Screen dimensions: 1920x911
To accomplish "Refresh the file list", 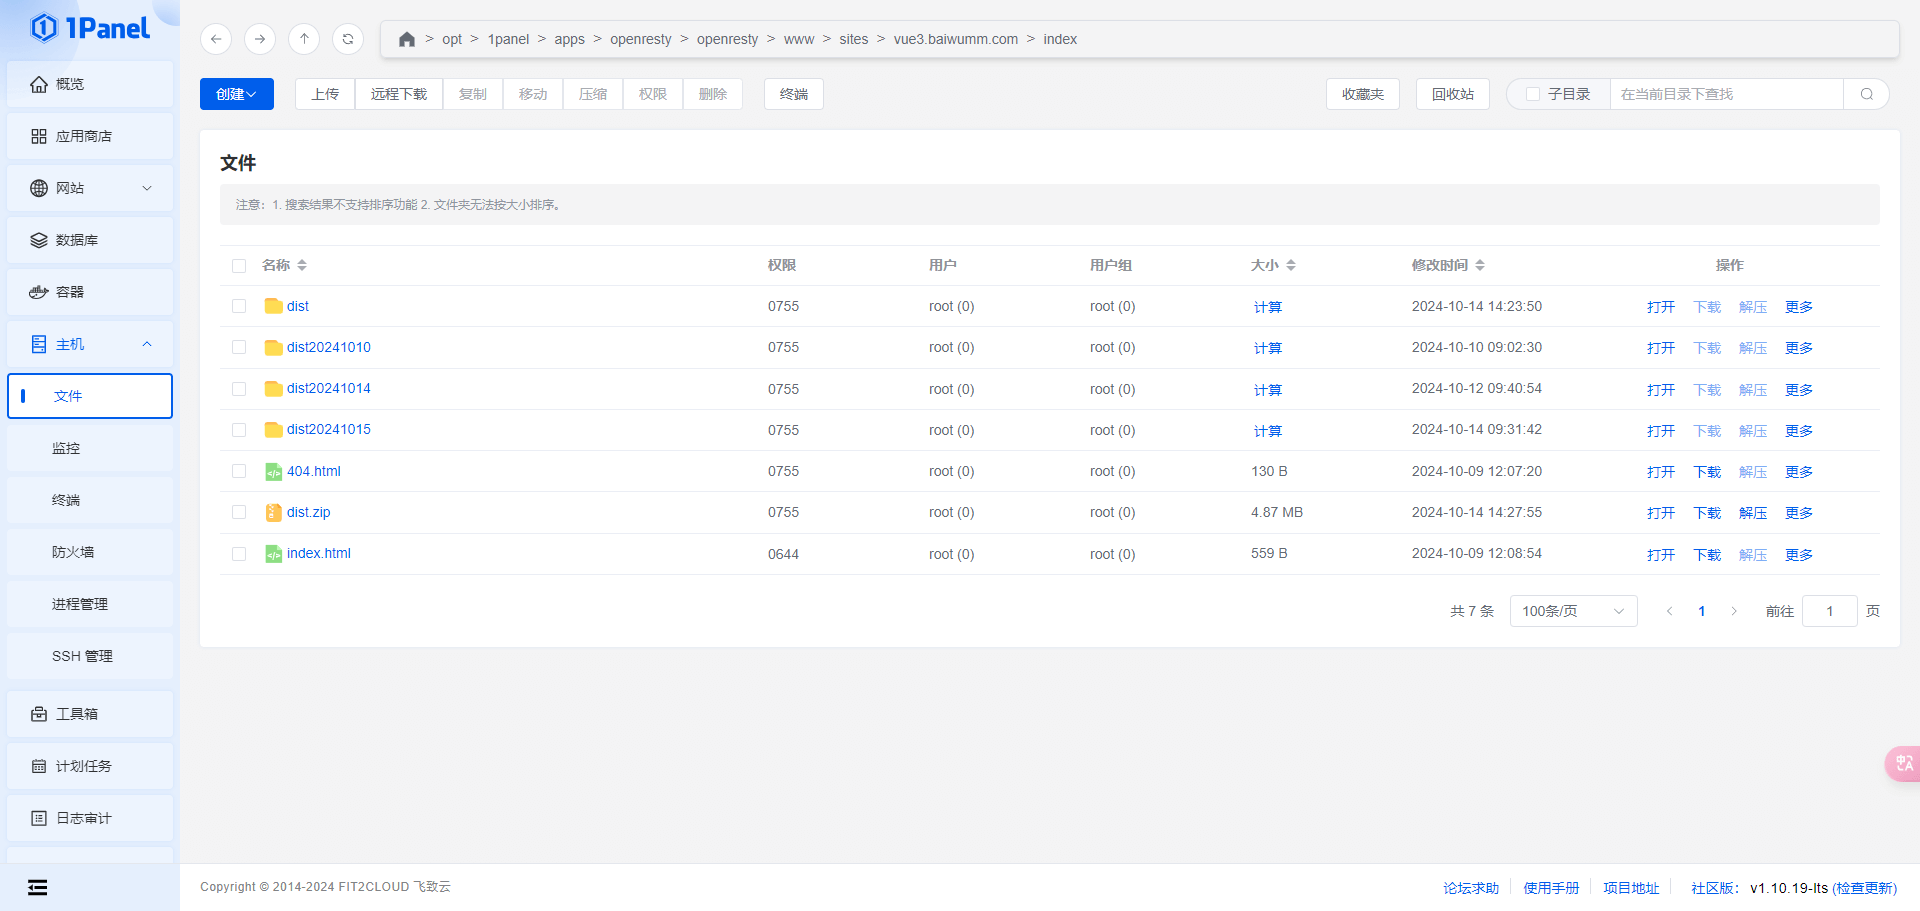I will coord(348,39).
